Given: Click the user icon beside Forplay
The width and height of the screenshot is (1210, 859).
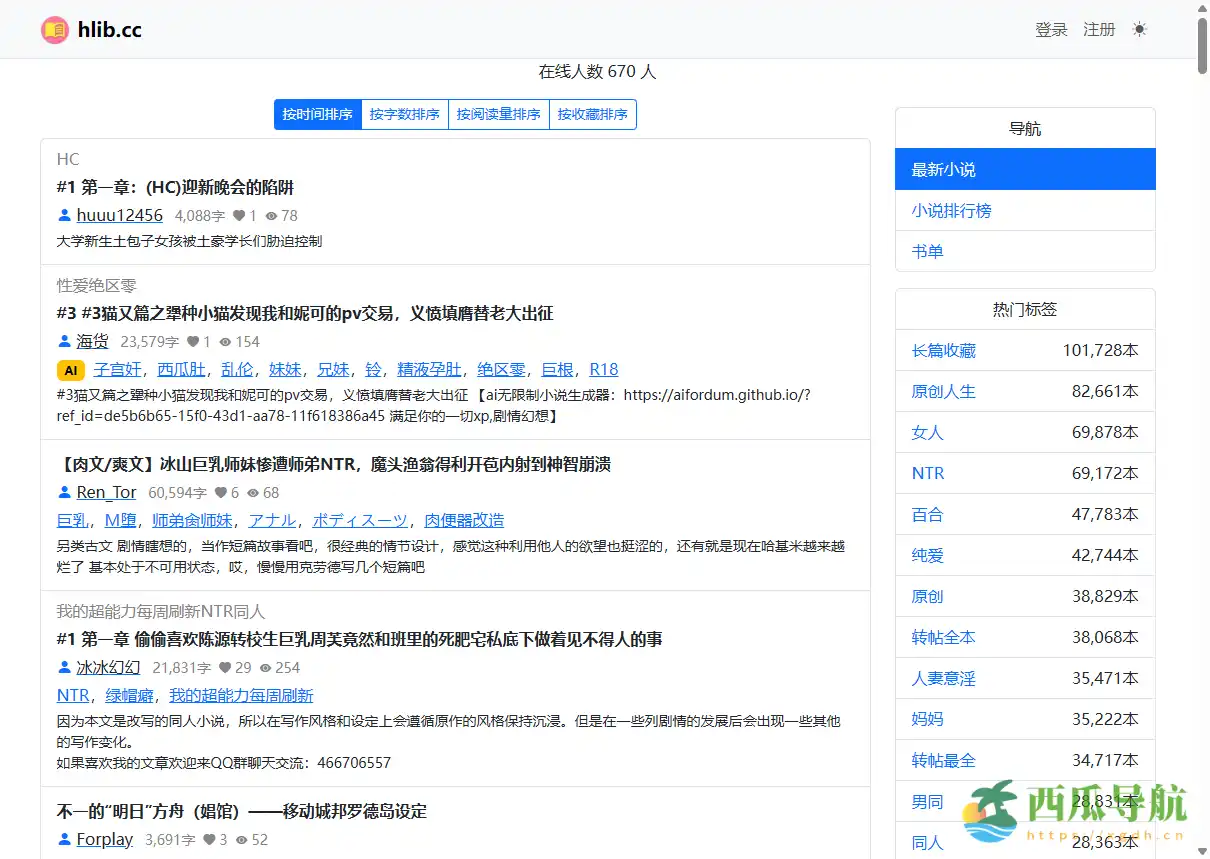Looking at the screenshot, I should [x=63, y=839].
